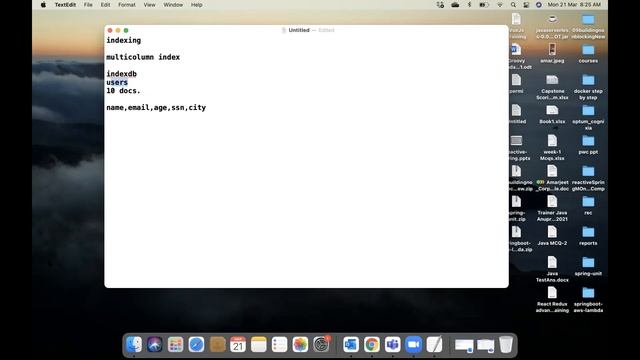Open the Calendar app showing 21
640x360 pixels.
(x=238, y=344)
